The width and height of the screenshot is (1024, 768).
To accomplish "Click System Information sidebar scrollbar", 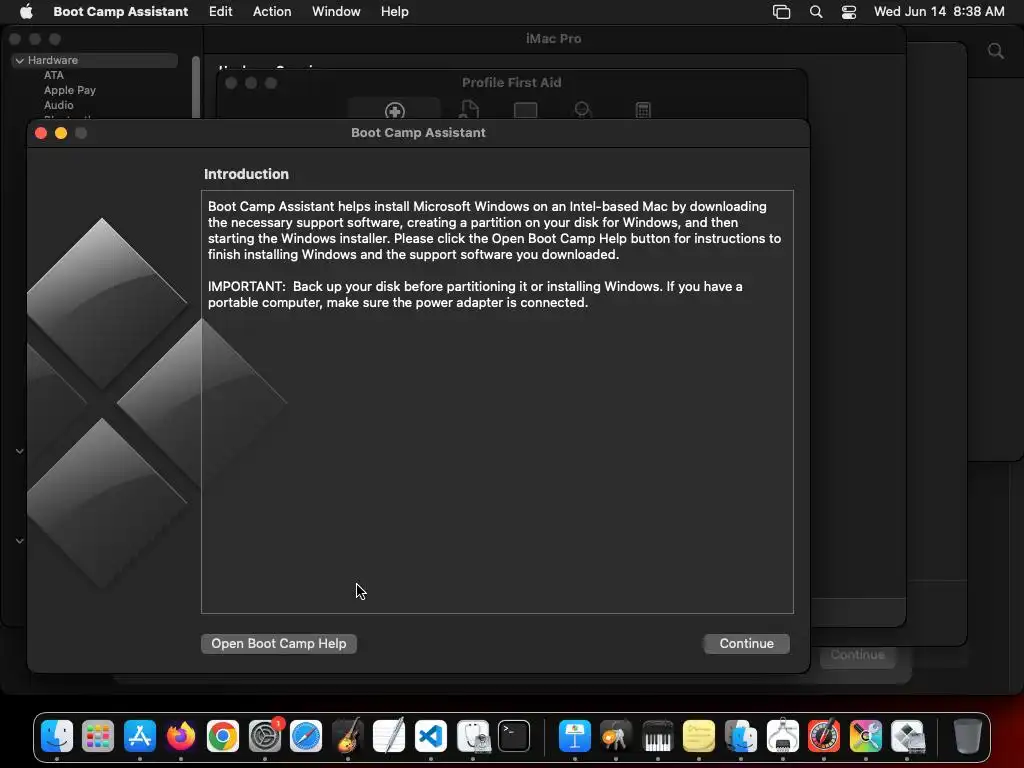I will pyautogui.click(x=196, y=87).
